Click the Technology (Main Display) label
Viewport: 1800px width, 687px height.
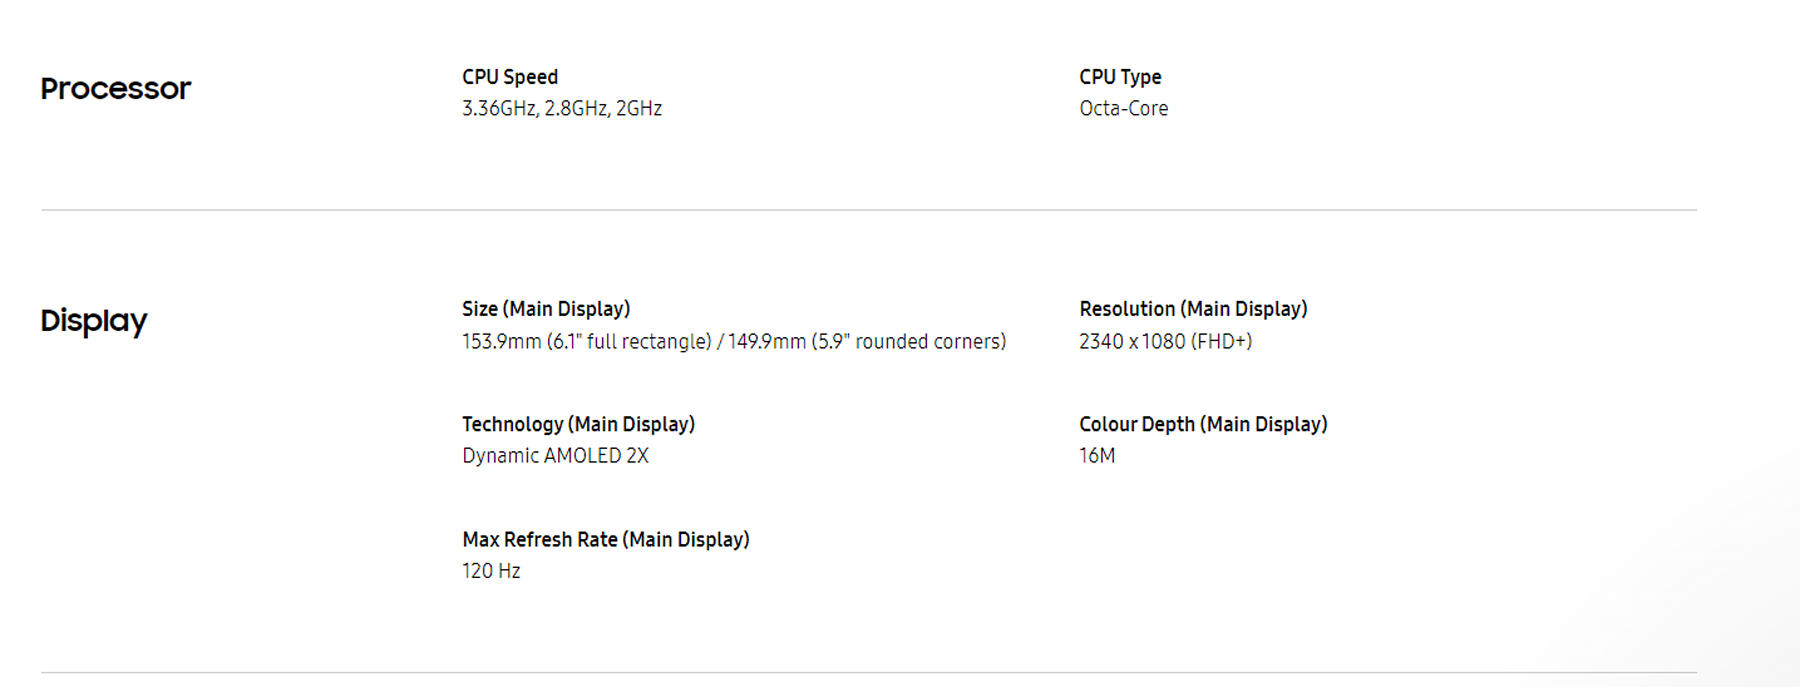tap(578, 424)
